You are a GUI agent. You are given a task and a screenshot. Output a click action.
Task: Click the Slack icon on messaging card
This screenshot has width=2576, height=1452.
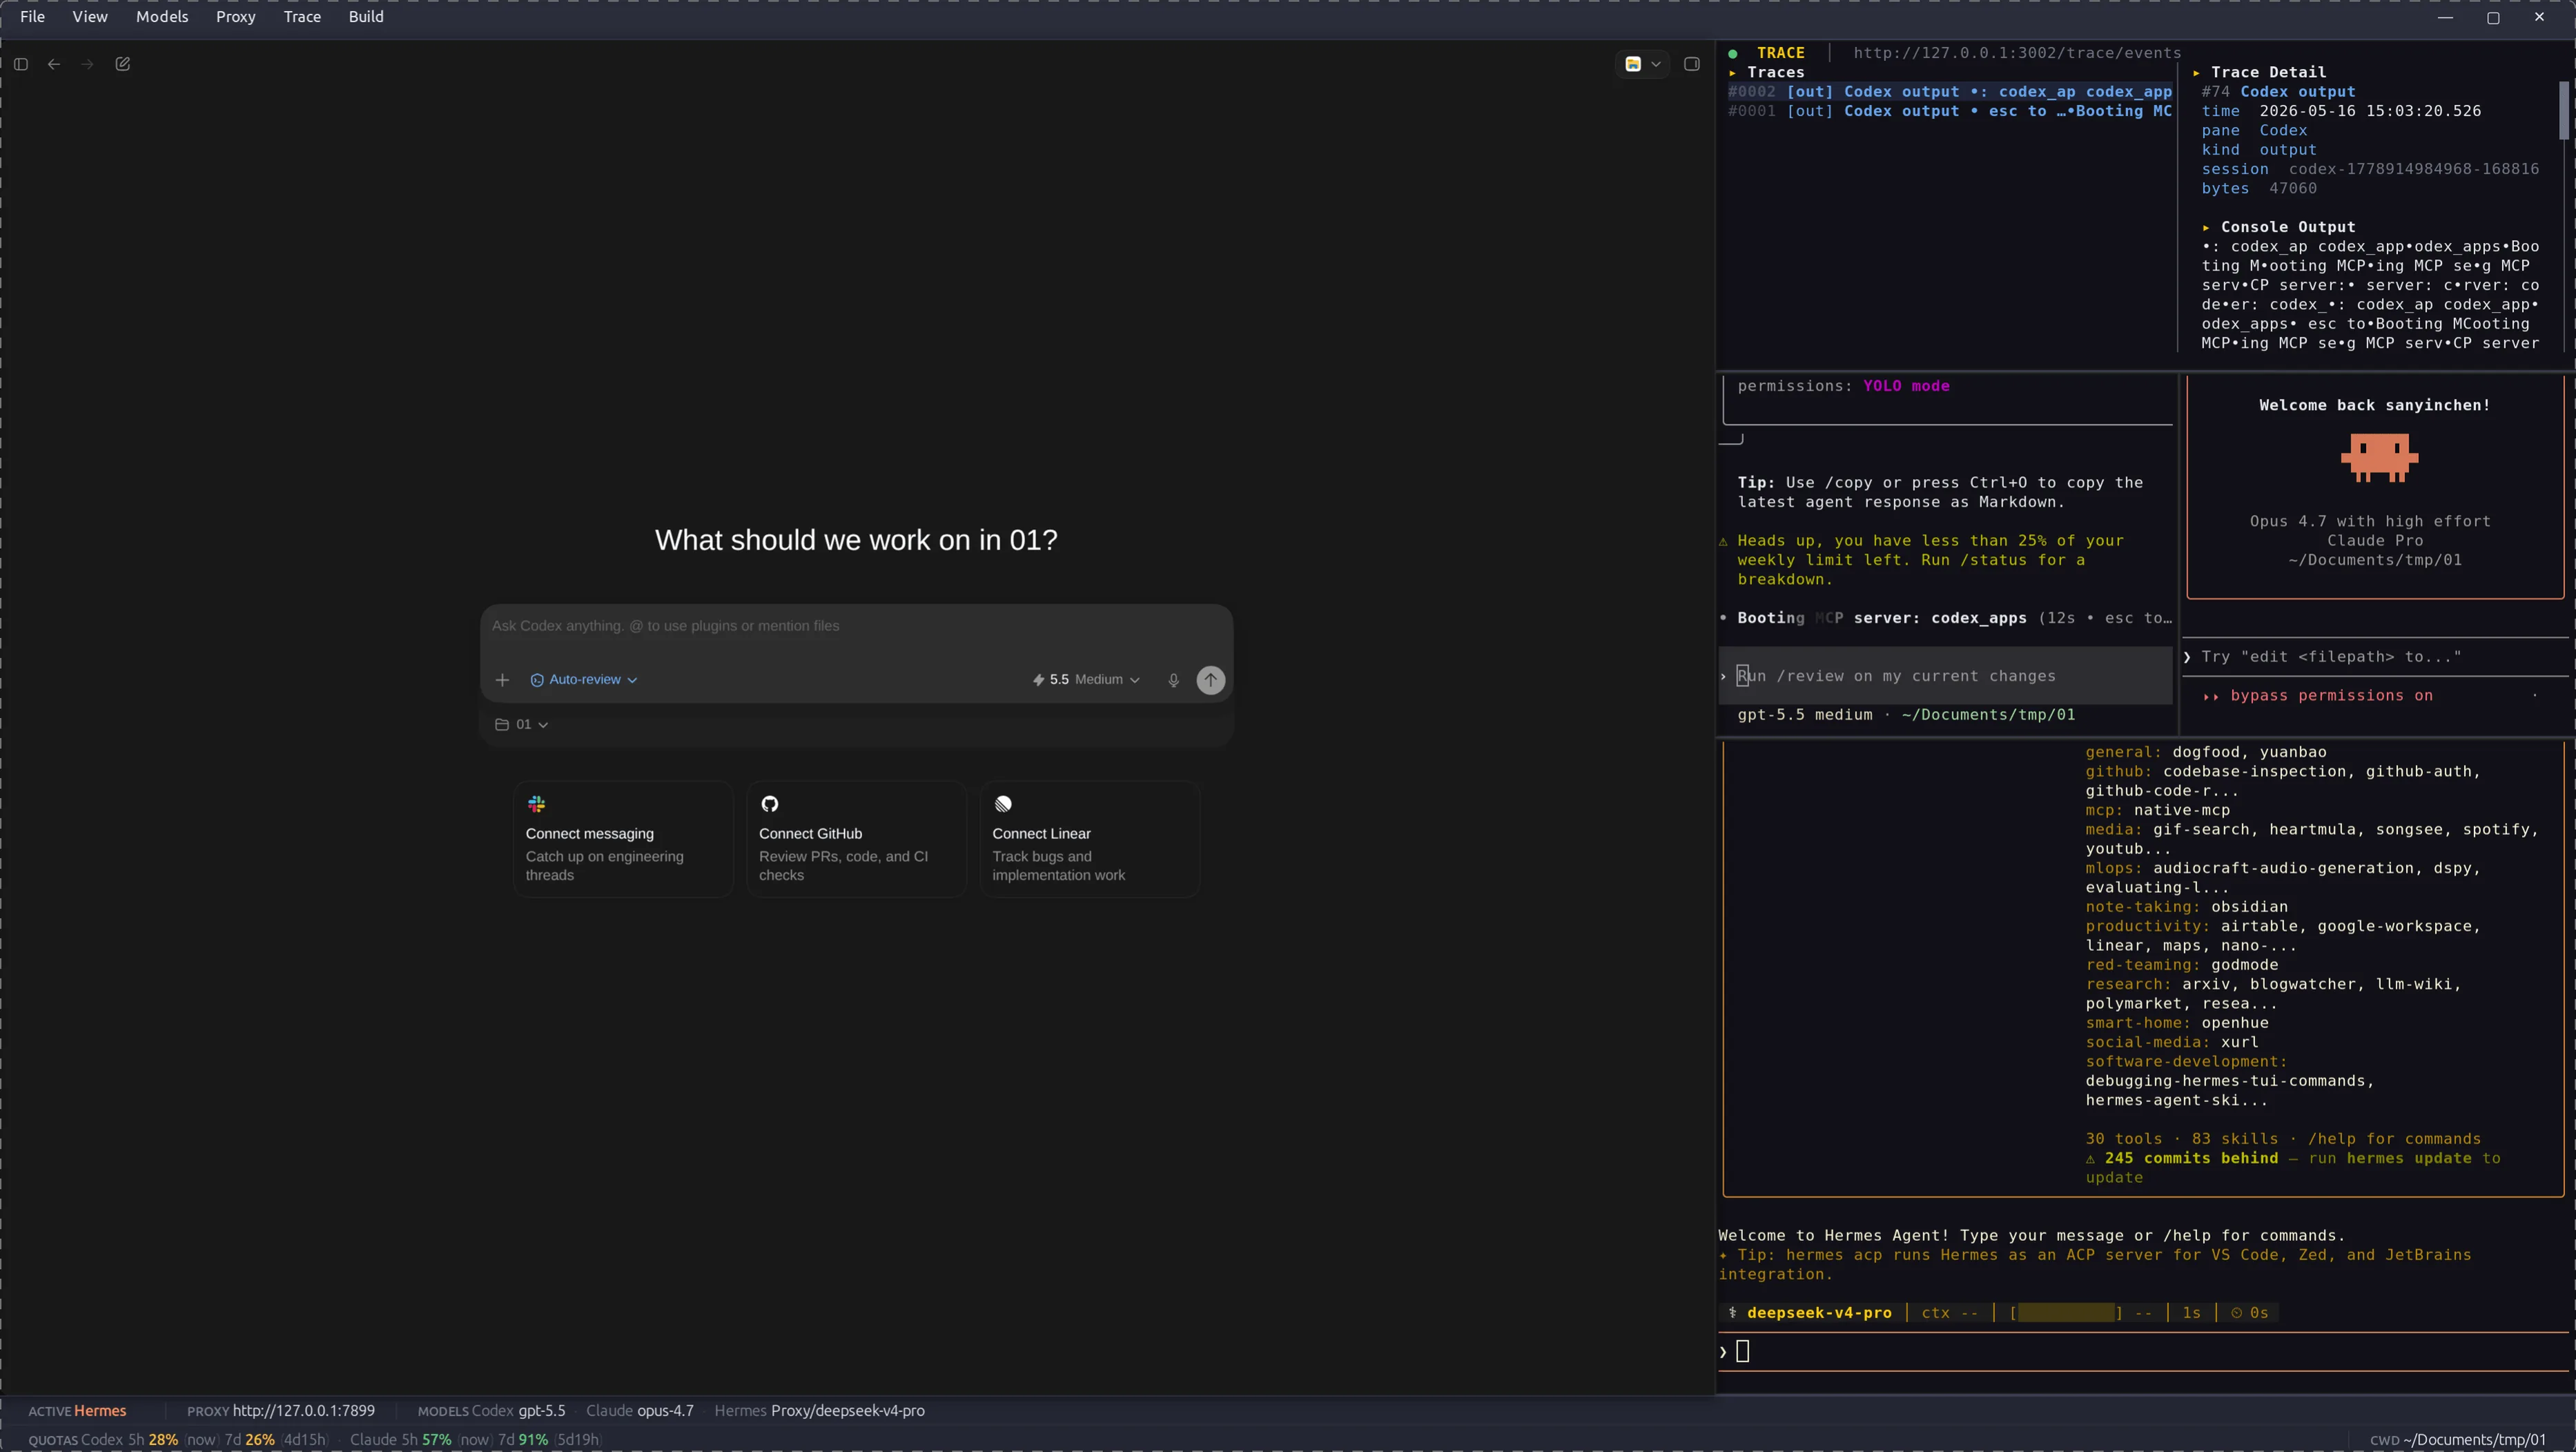pyautogui.click(x=537, y=804)
